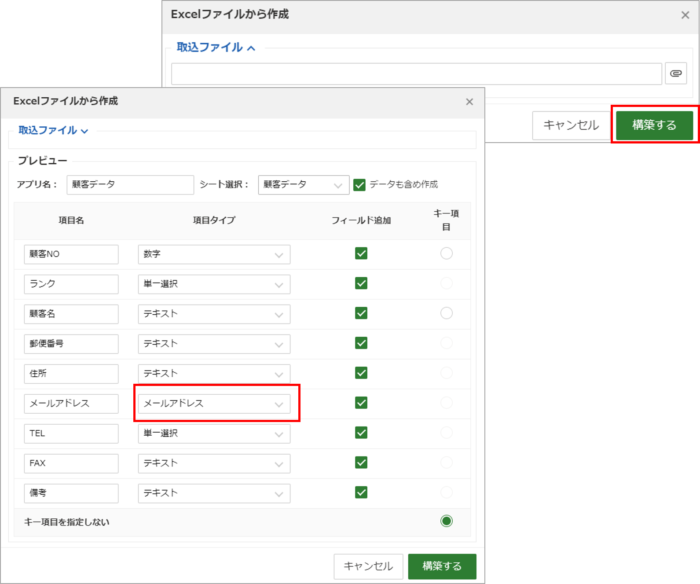Click the 項目名 column header
The width and height of the screenshot is (700, 584).
tap(71, 220)
